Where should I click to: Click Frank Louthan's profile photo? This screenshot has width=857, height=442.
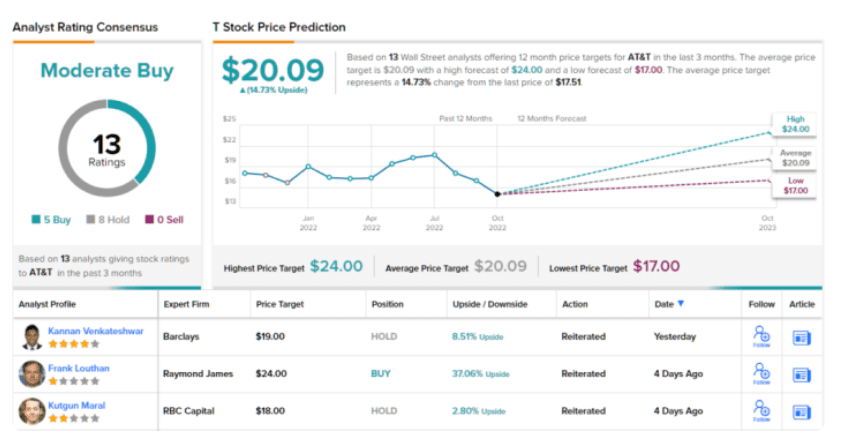coord(31,374)
